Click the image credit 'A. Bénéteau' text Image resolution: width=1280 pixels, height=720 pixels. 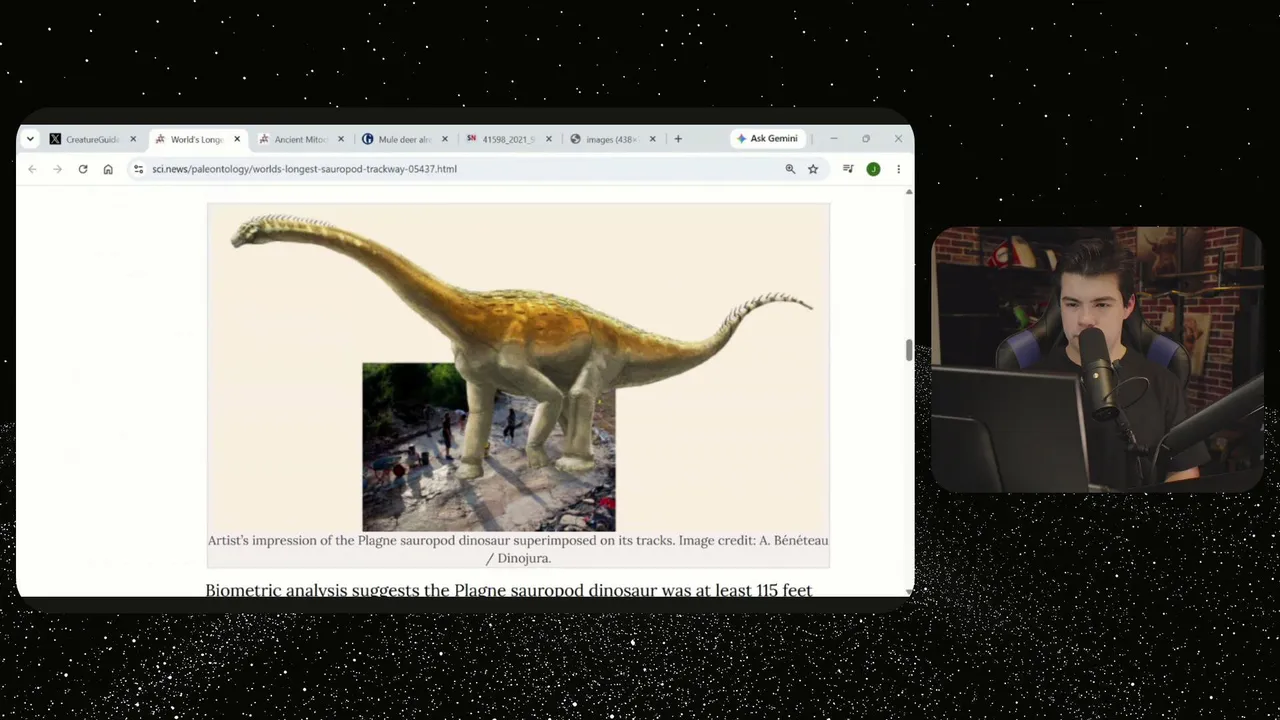(794, 541)
